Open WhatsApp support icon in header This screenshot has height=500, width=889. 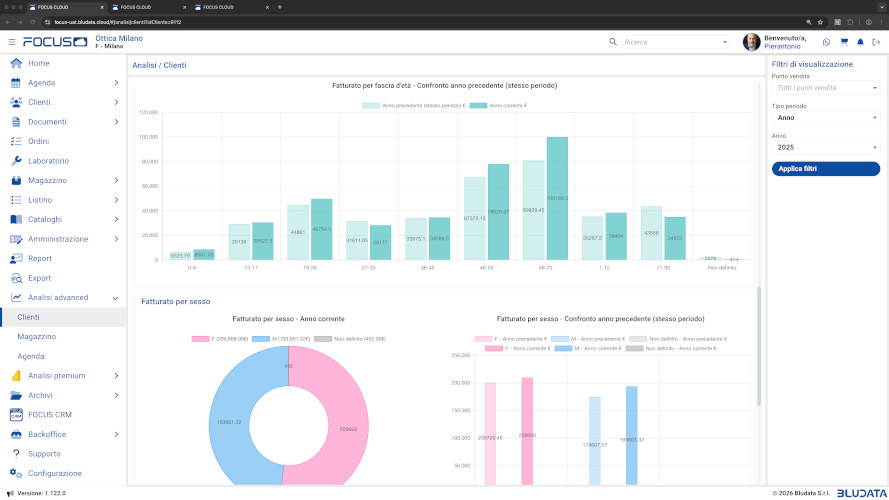826,42
